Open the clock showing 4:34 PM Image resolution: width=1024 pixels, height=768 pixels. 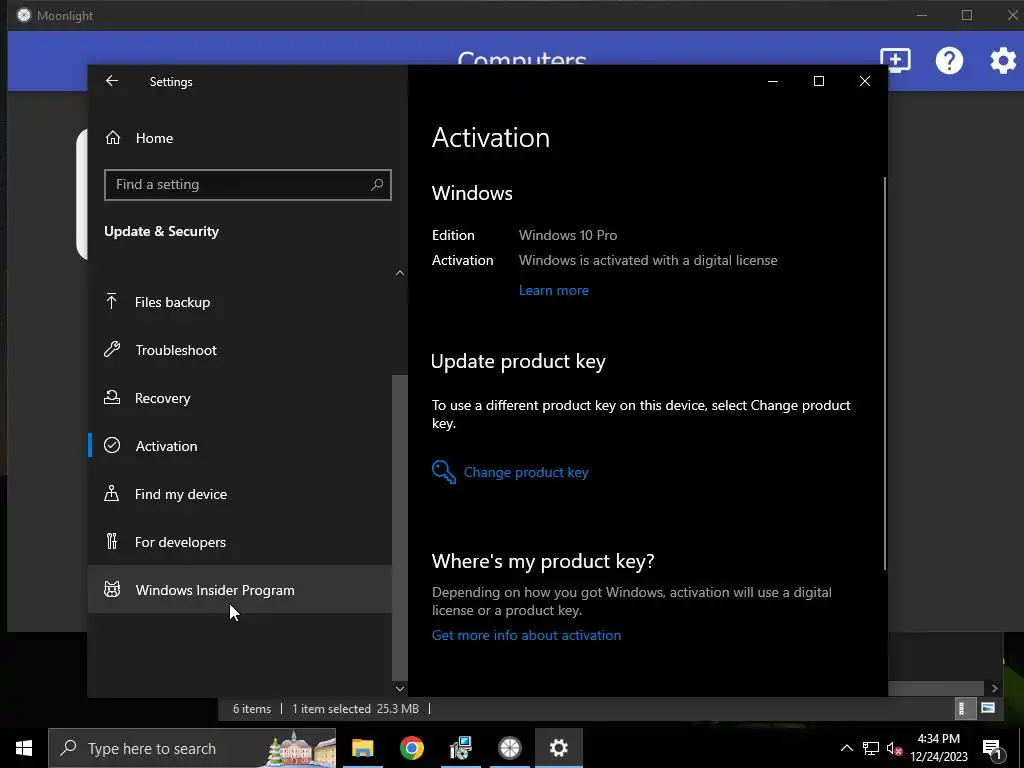(939, 748)
